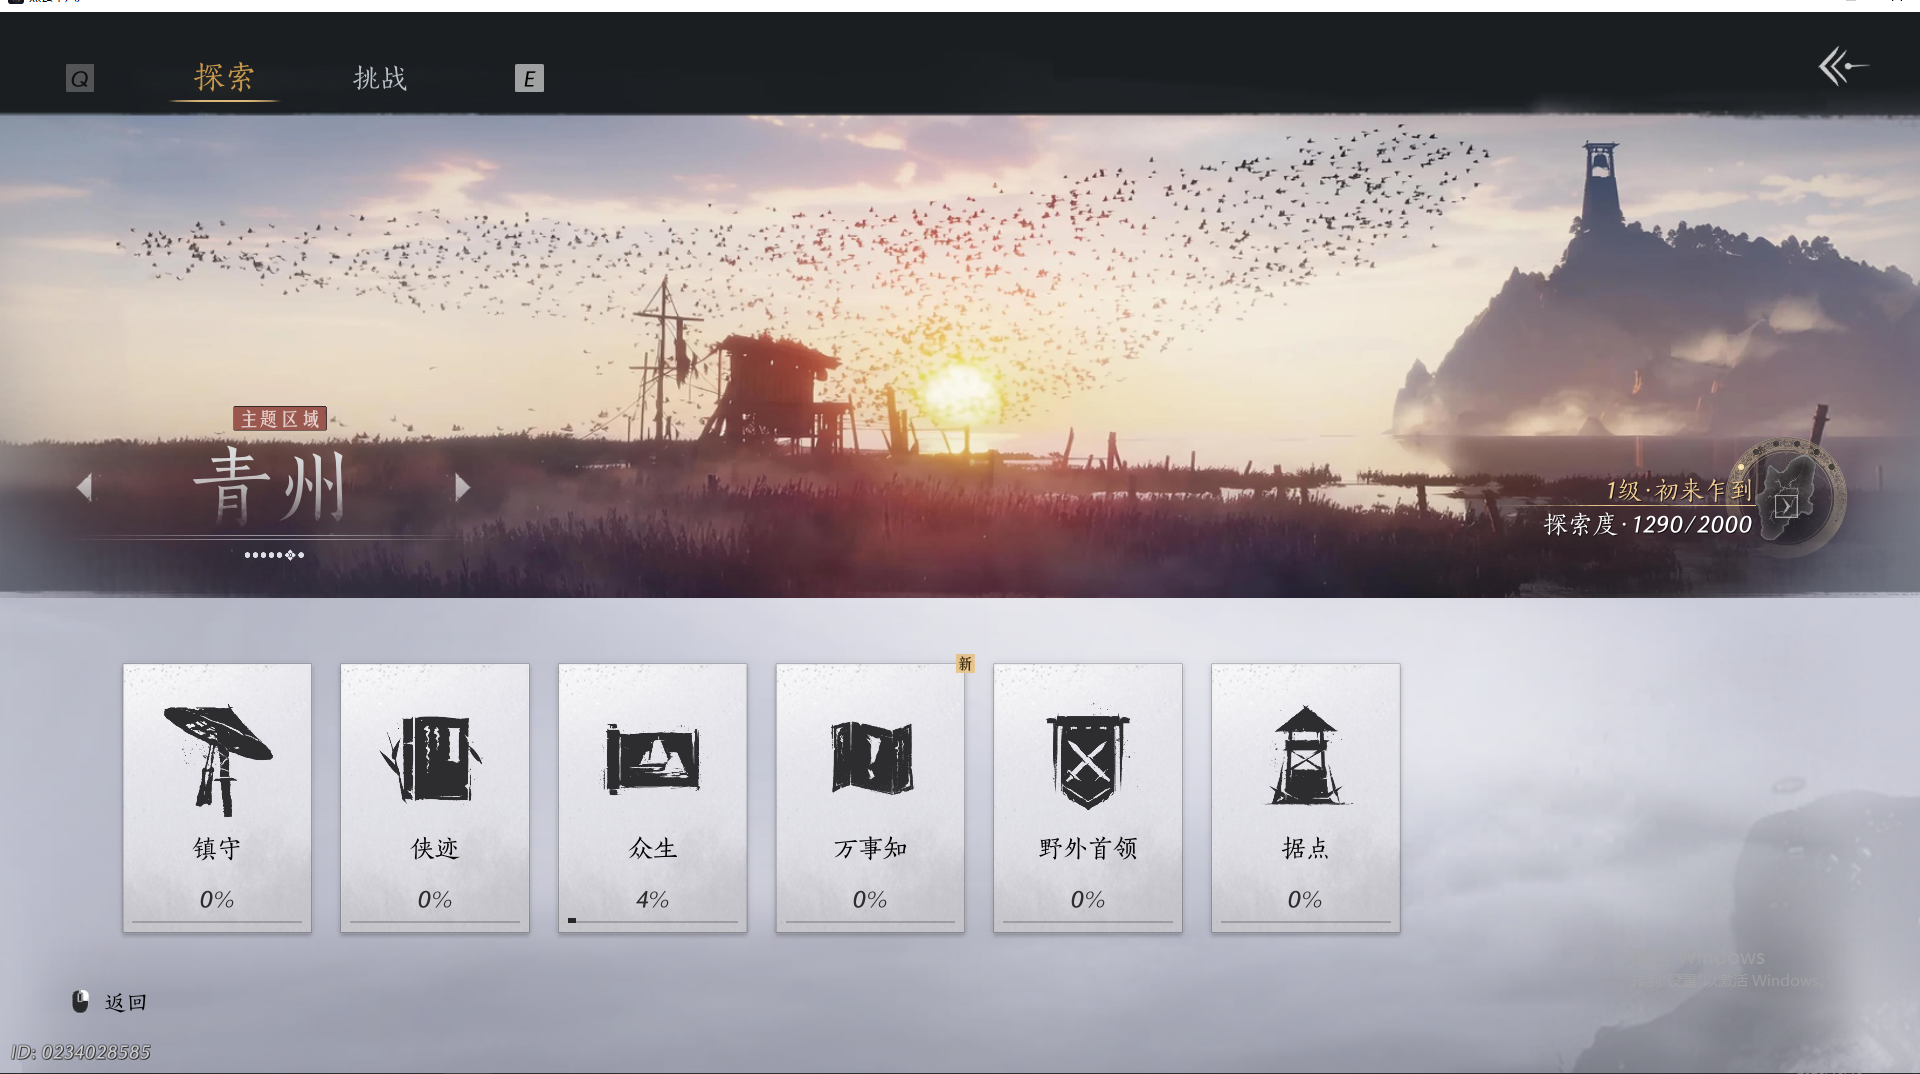
Task: Open the 野外首领 crossed swords banner icon
Action: tap(1088, 761)
